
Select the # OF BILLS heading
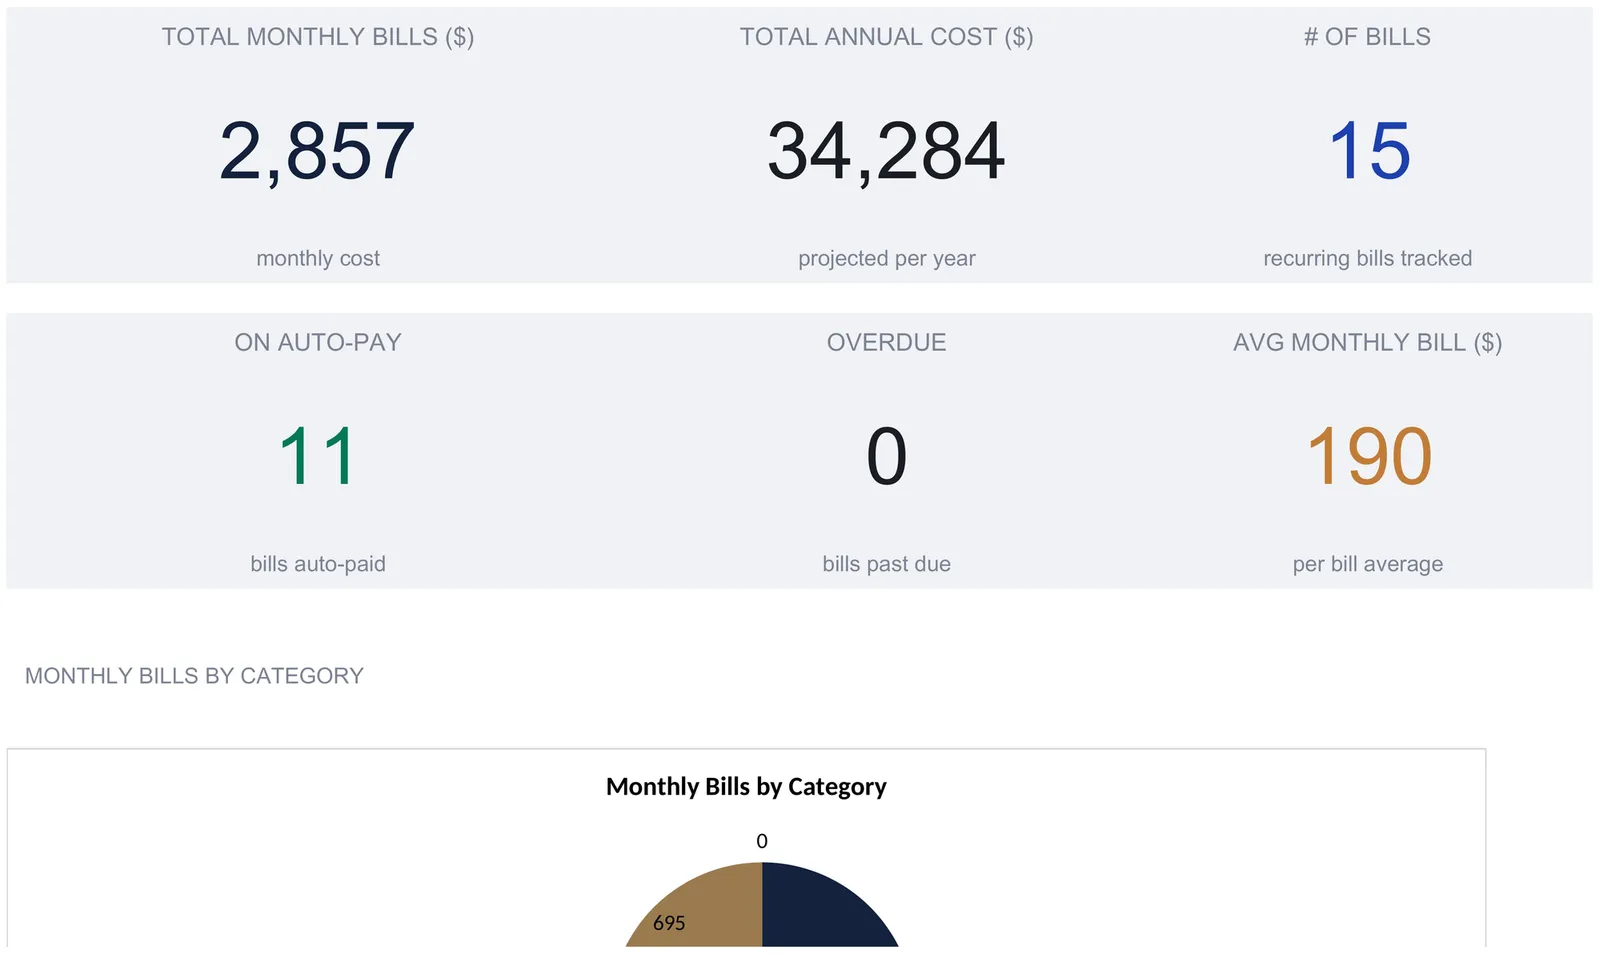(1367, 37)
